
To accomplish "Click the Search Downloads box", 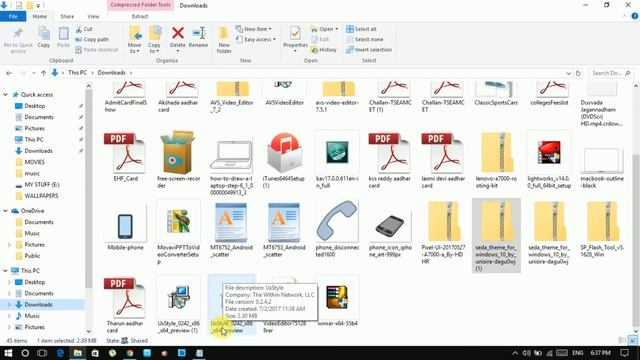I will 611,73.
